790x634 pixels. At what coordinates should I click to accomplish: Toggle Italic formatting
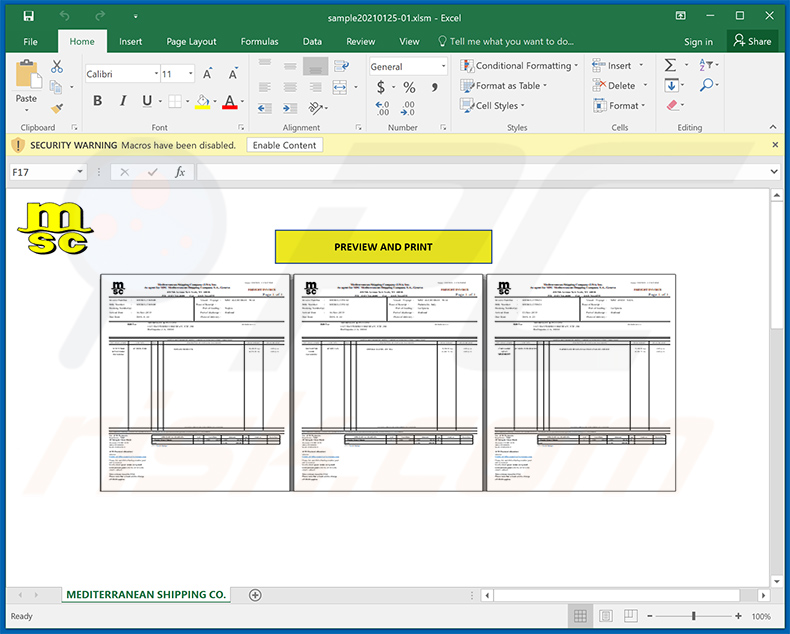[x=122, y=101]
